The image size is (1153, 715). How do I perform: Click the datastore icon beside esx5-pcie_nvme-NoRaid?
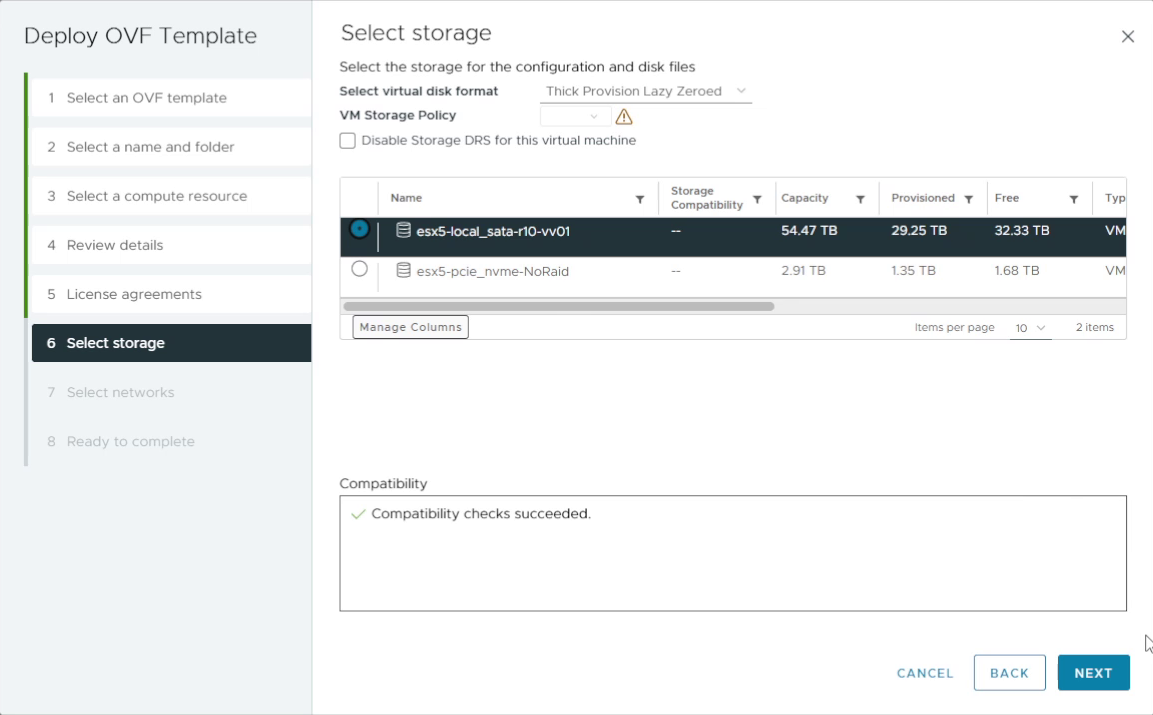401,270
